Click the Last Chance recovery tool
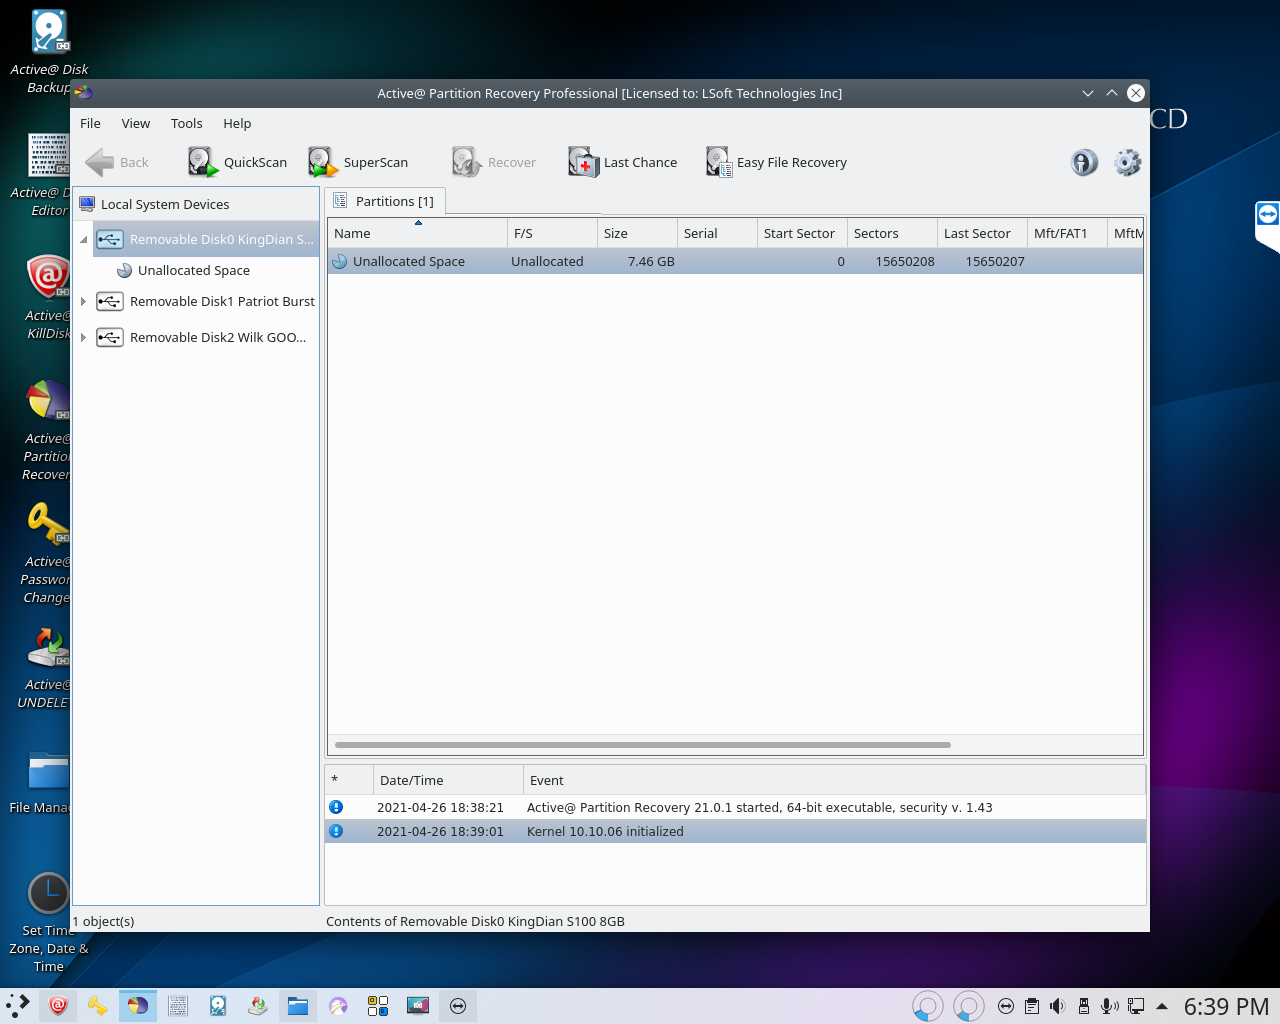1280x1024 pixels. [623, 162]
